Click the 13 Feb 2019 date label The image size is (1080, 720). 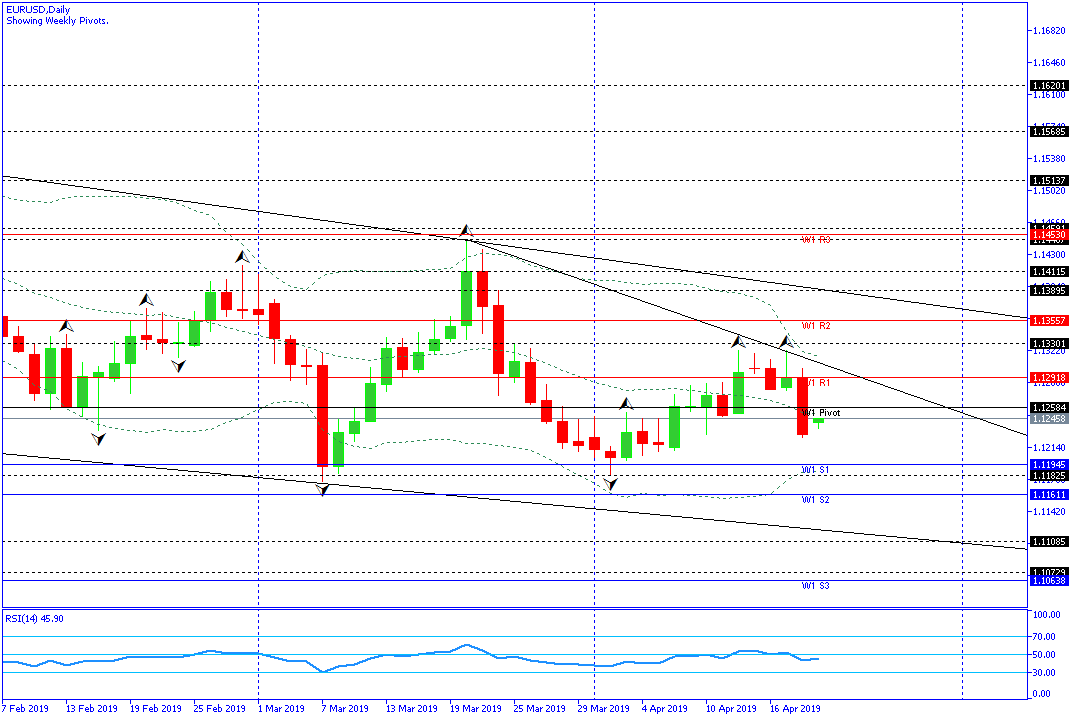[92, 708]
